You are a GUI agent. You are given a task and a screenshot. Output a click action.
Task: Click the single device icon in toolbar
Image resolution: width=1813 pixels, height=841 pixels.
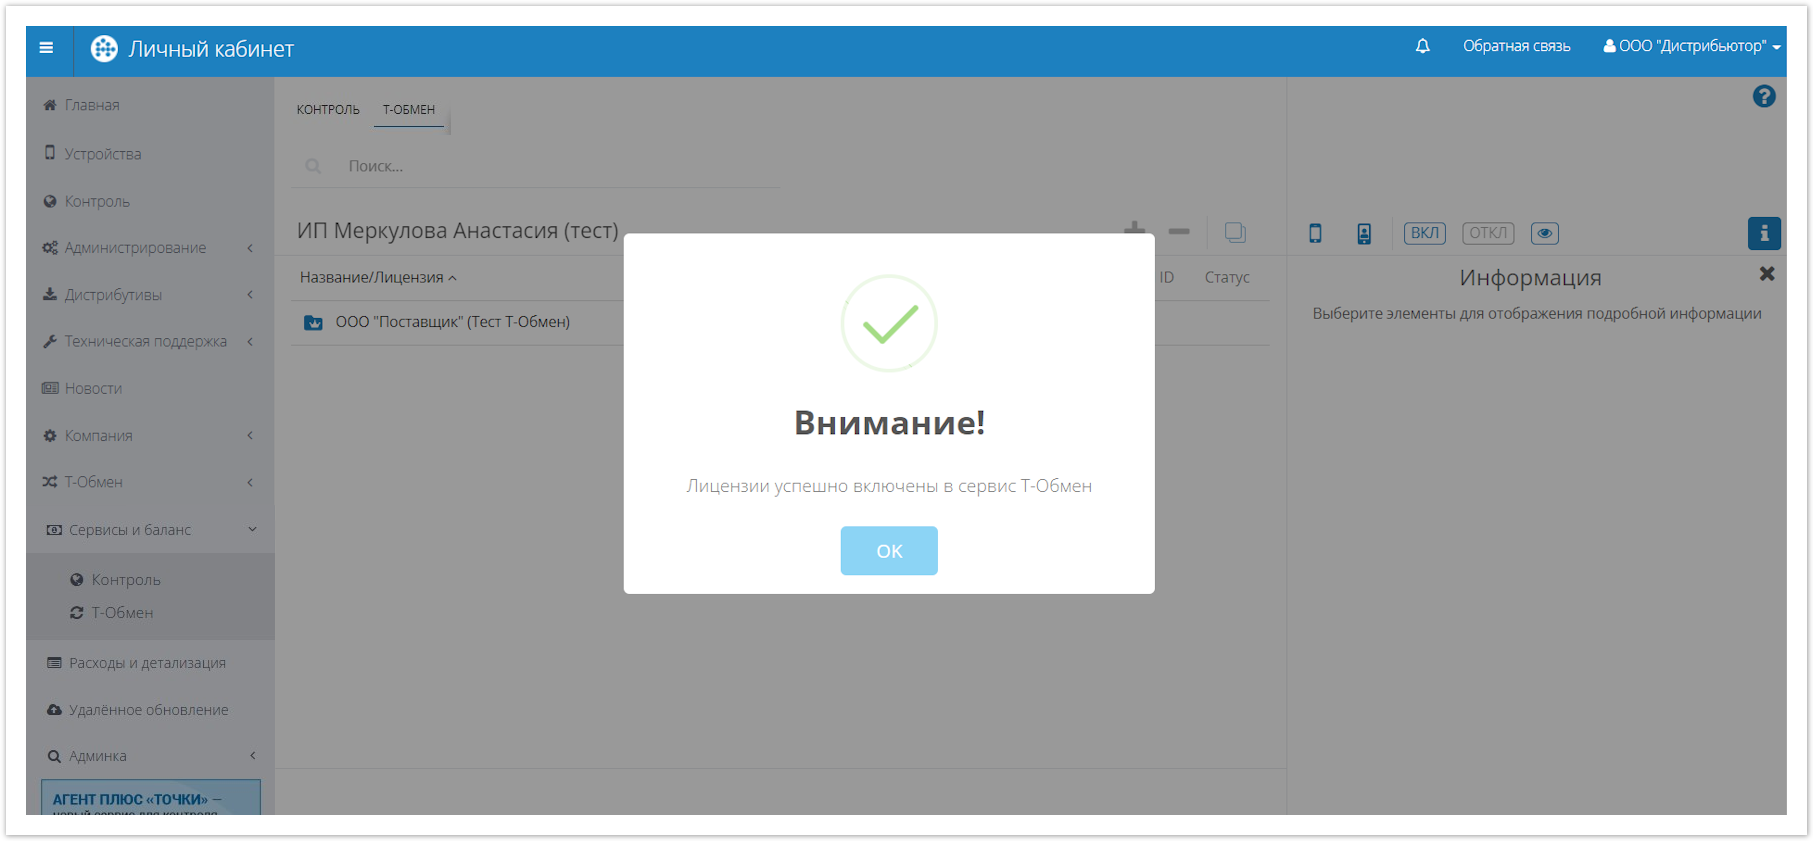tap(1315, 233)
